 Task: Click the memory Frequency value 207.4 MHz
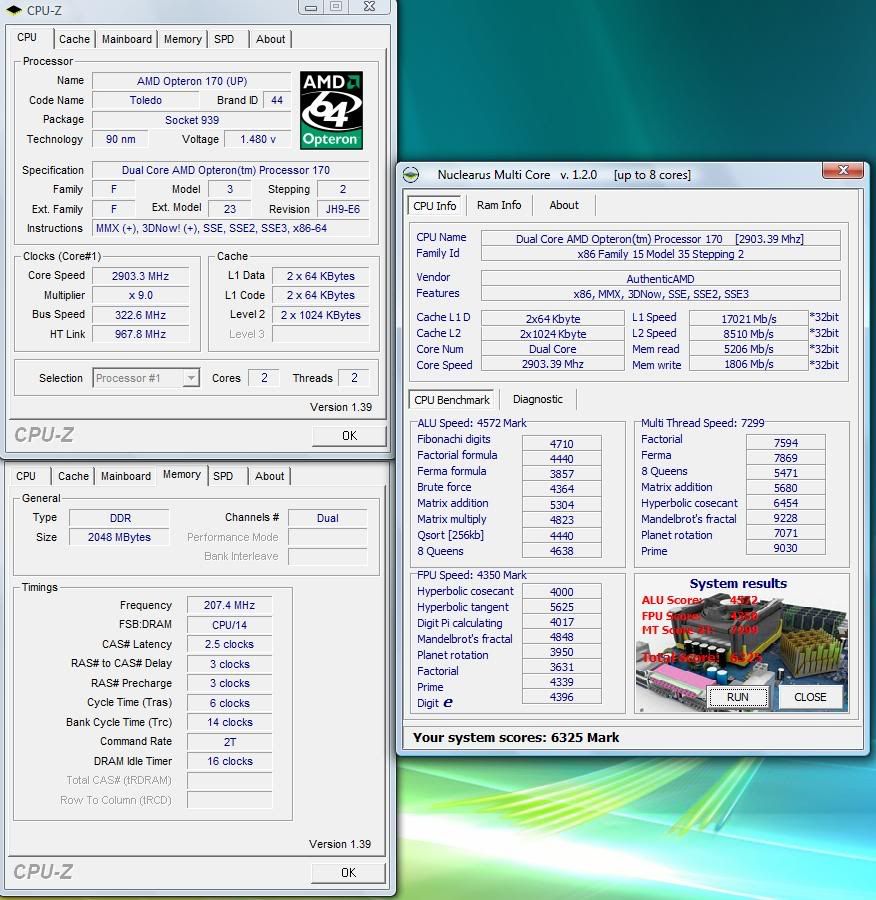click(229, 605)
